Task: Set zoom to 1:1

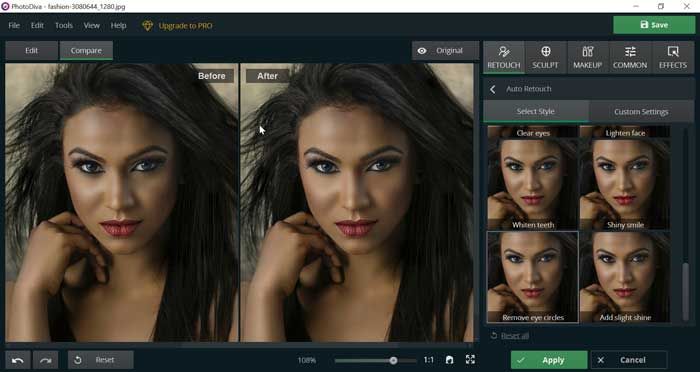Action: 429,360
